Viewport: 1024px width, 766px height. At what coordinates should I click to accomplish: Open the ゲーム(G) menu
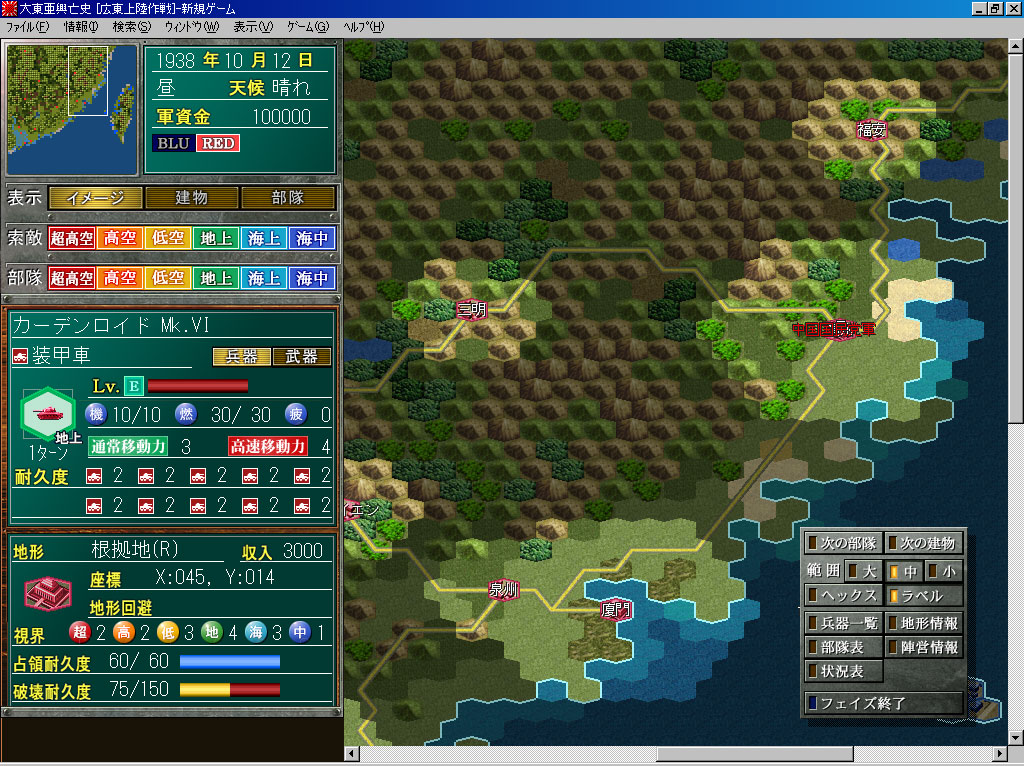pyautogui.click(x=308, y=27)
